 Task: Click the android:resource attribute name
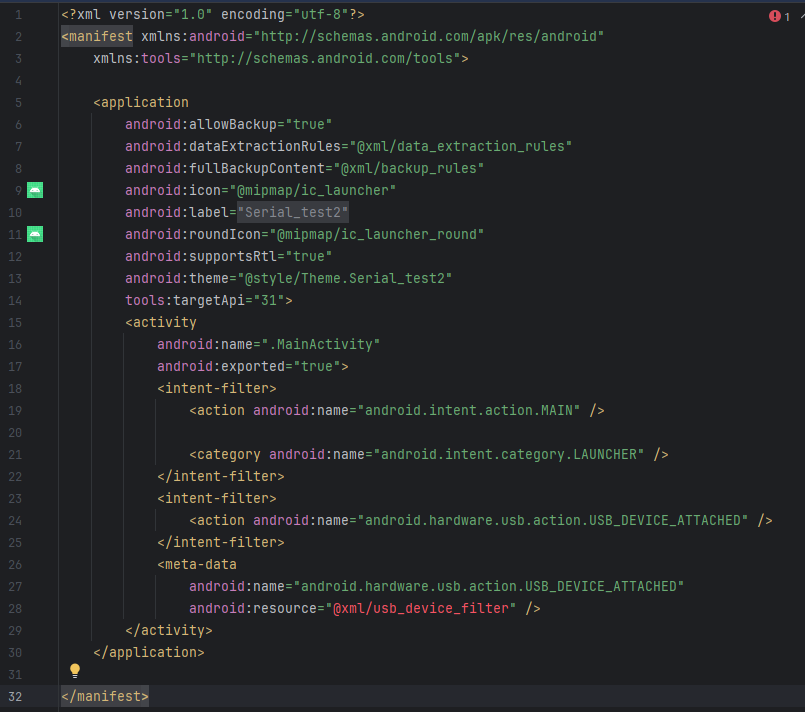[253, 608]
